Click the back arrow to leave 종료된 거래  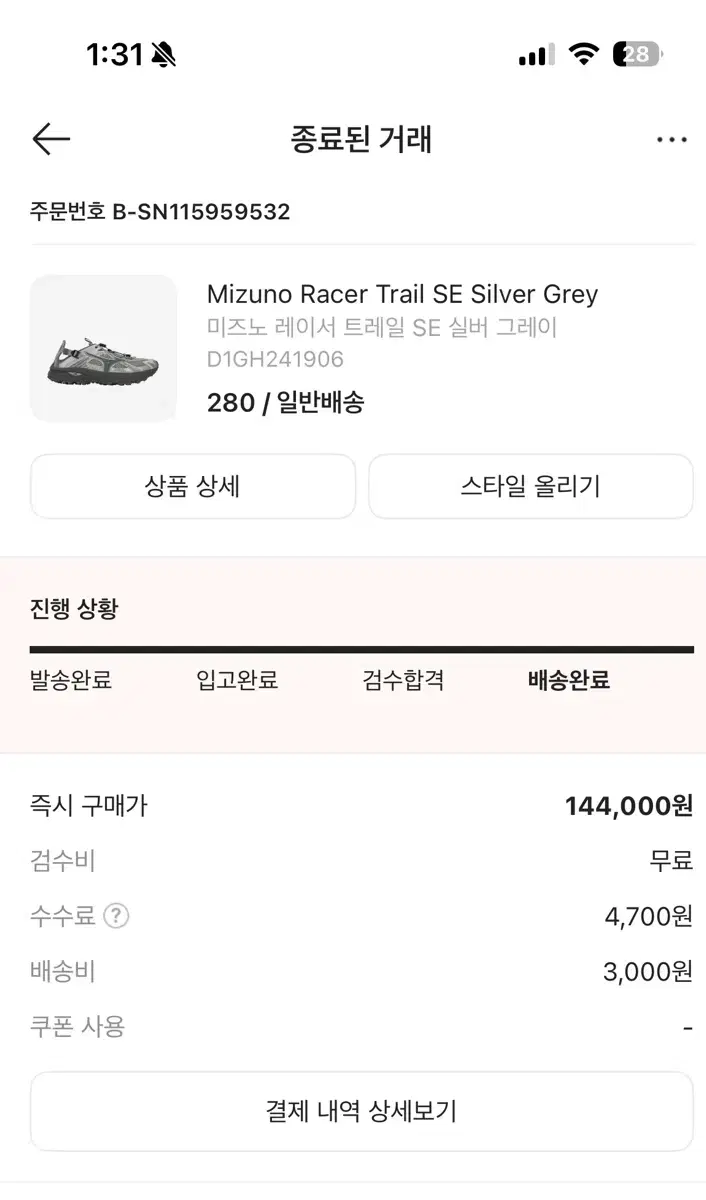pos(50,139)
